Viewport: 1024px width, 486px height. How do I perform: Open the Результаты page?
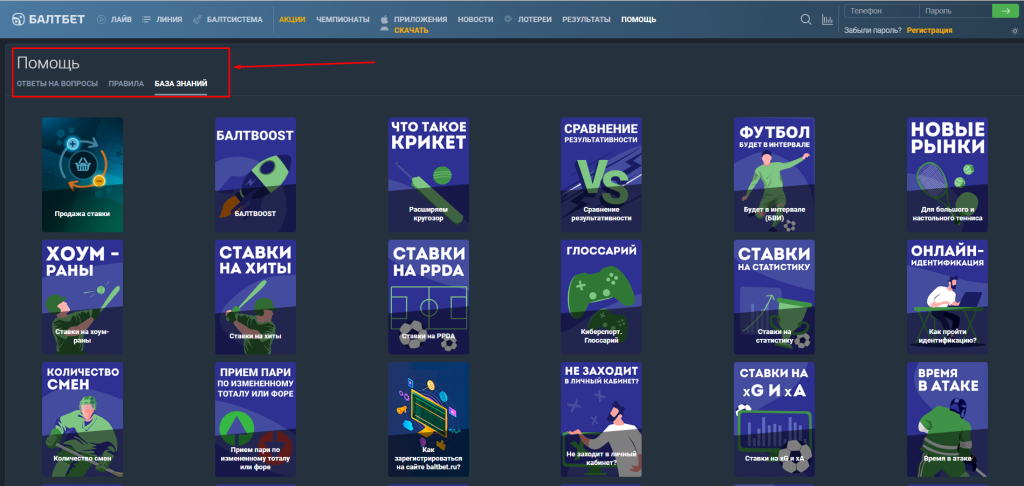586,20
